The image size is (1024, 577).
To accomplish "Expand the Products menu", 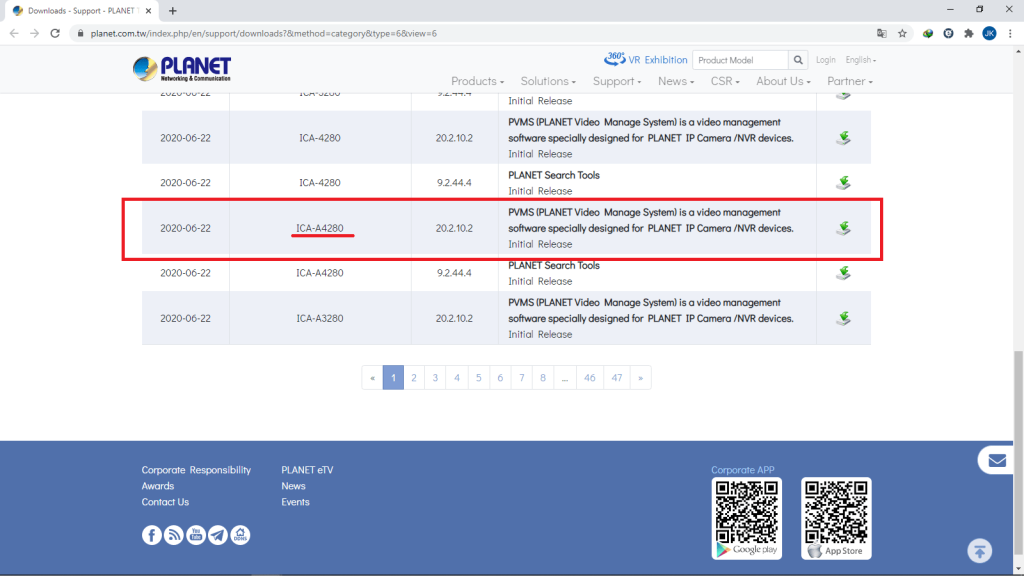I will (x=477, y=81).
